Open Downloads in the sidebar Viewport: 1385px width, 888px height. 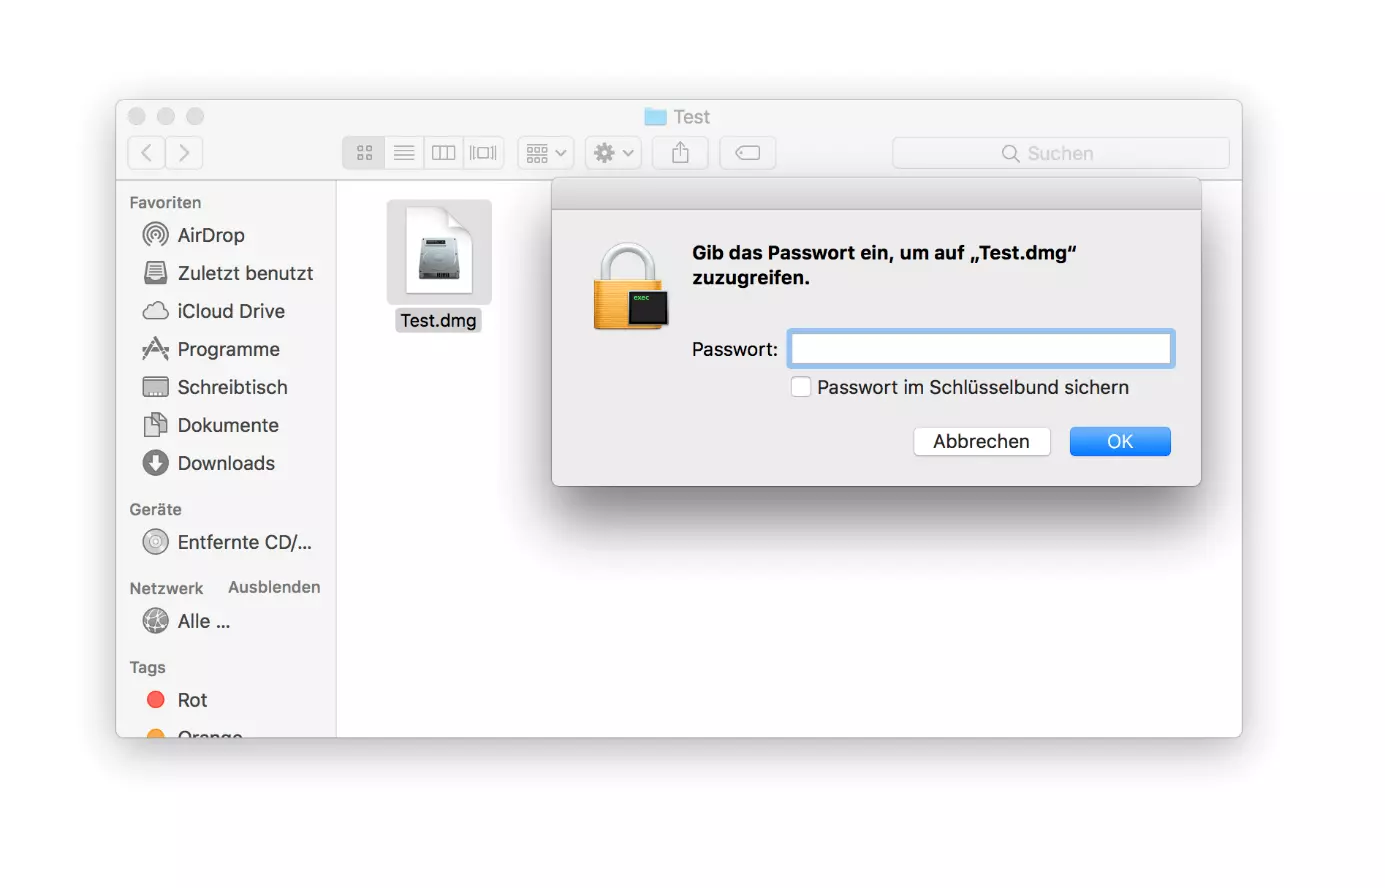point(226,463)
